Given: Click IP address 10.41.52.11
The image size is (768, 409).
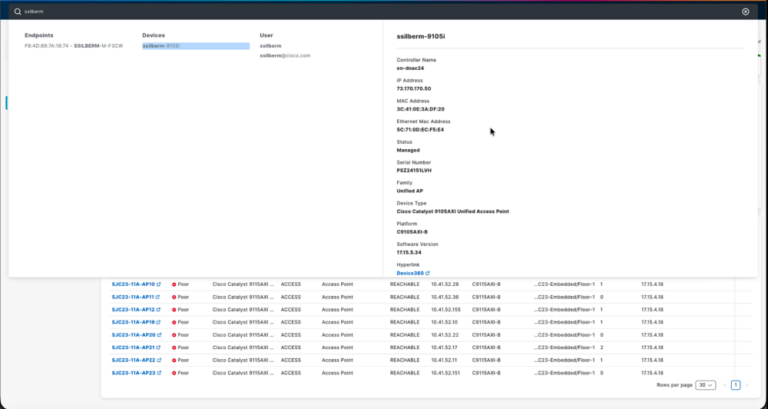Looking at the screenshot, I should [444, 361].
